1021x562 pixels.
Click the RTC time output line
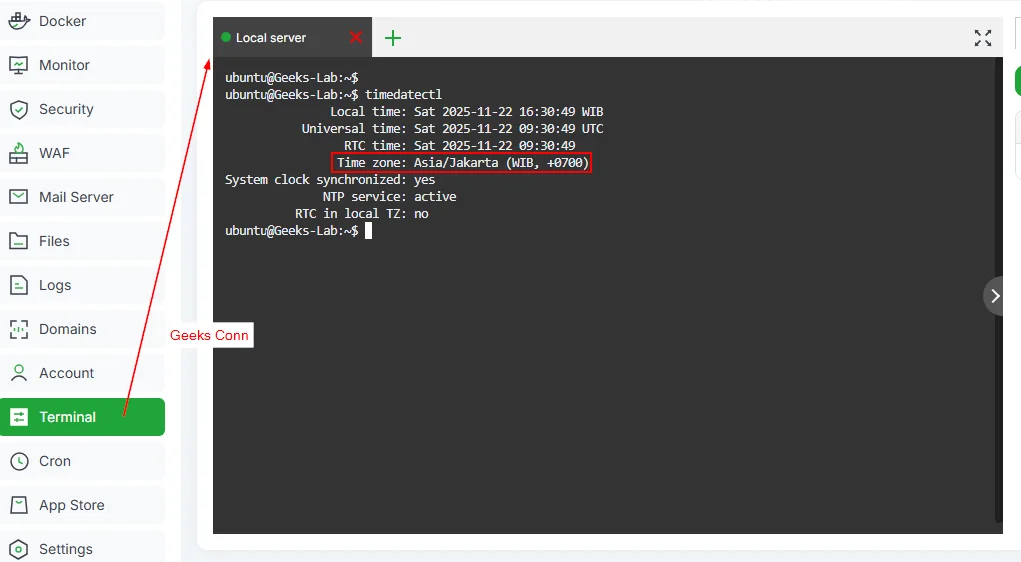pos(460,145)
